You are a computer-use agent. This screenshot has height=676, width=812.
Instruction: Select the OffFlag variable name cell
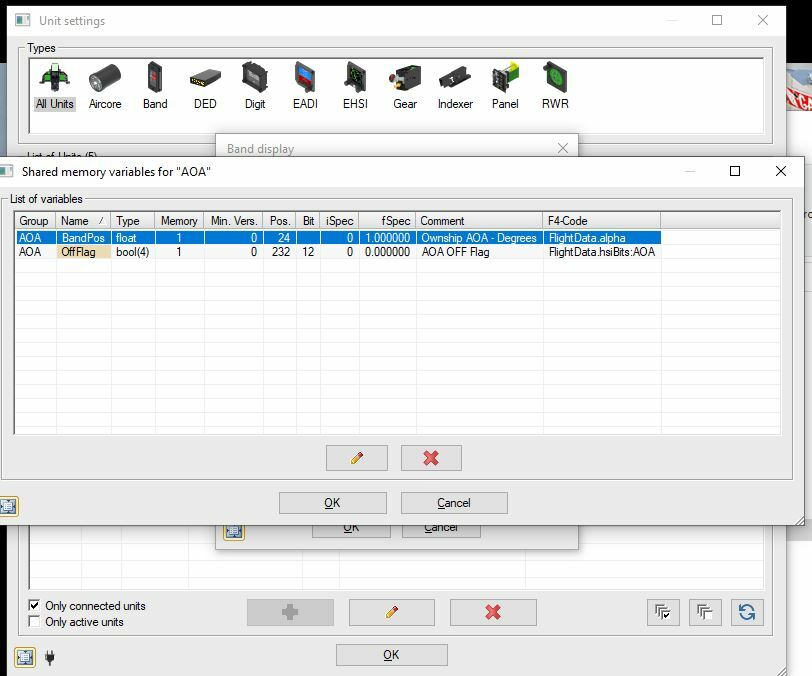pos(83,252)
